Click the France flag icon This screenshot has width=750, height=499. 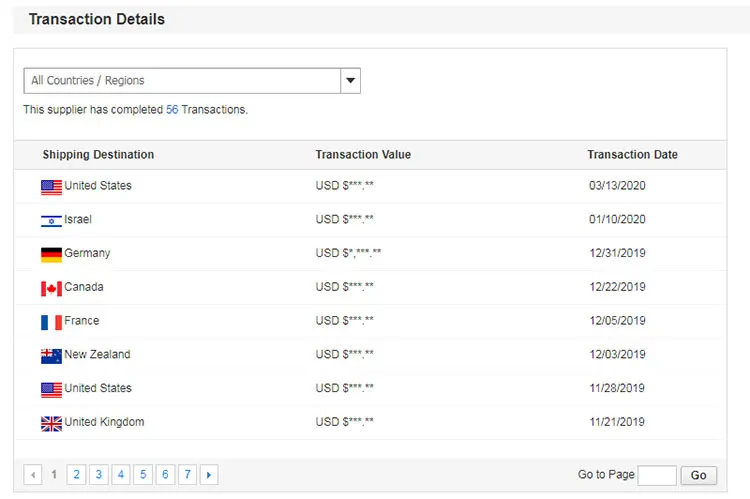click(x=51, y=322)
